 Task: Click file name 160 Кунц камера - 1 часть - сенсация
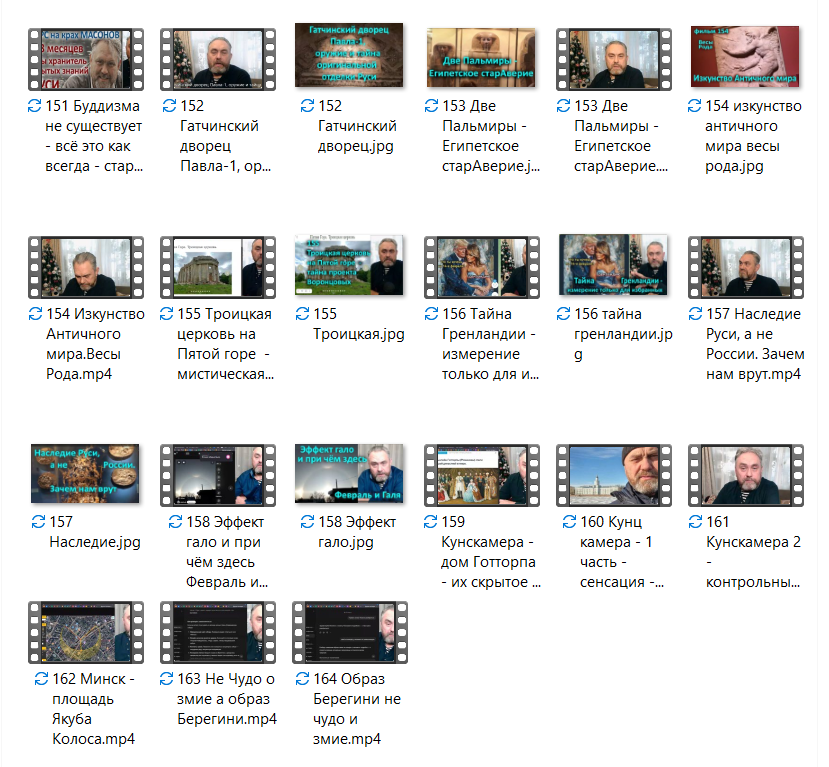point(622,552)
